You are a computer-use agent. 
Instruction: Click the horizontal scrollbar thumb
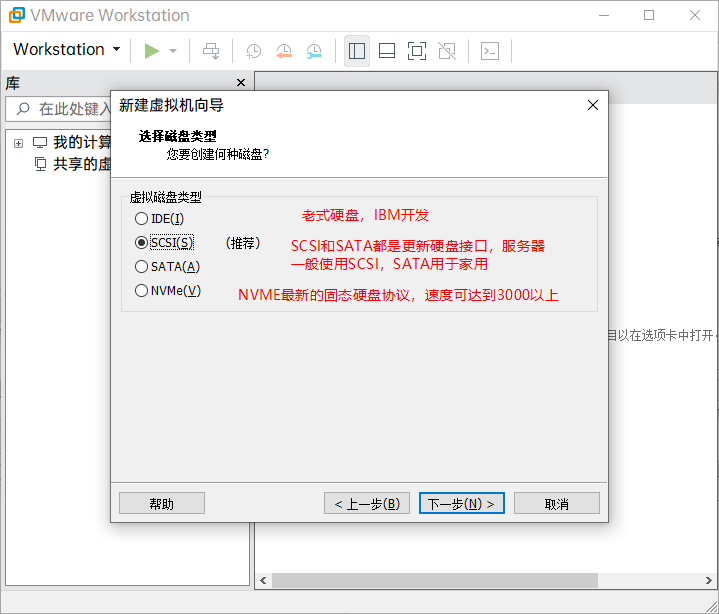pos(435,580)
